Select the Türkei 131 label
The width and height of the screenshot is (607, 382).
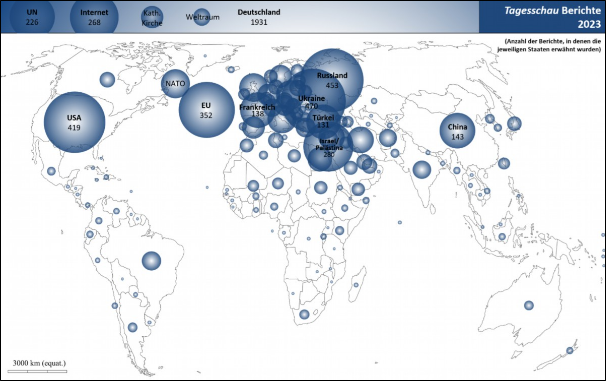[x=323, y=121]
